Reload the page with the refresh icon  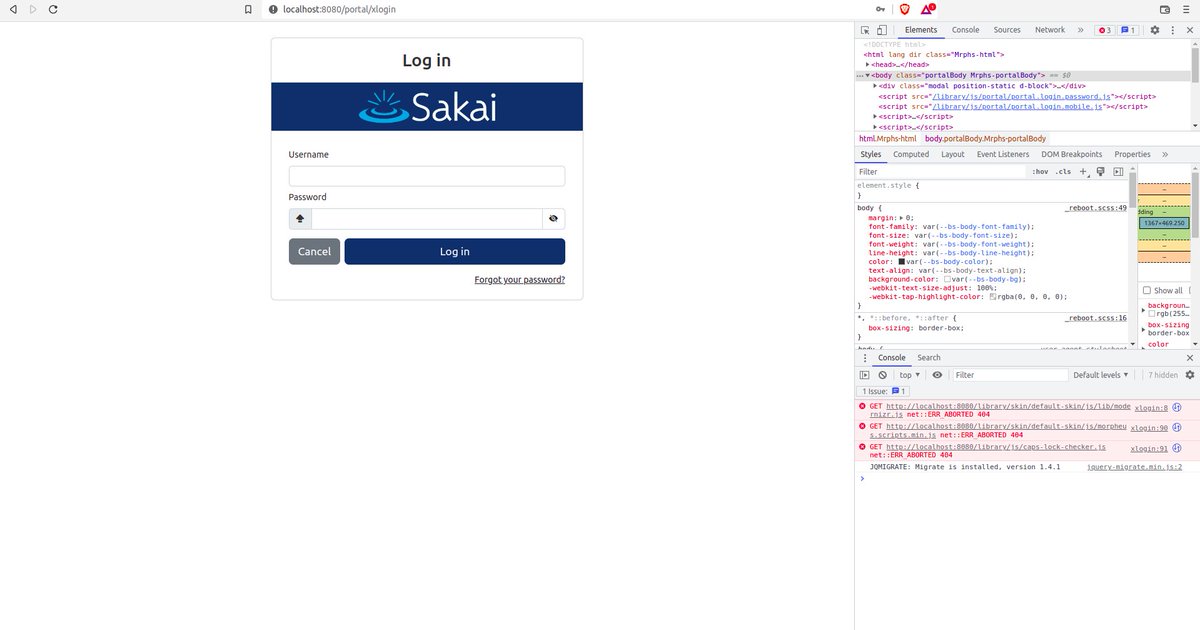point(52,9)
